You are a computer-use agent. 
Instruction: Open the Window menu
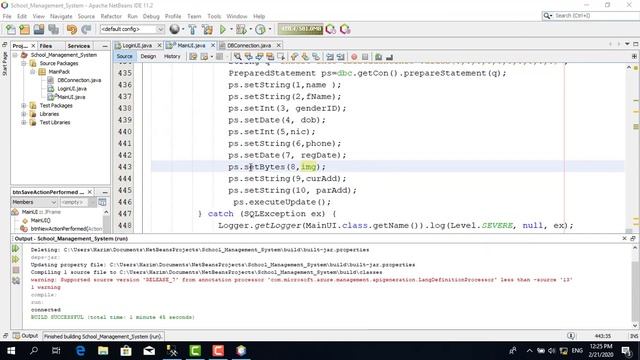pyautogui.click(x=237, y=16)
